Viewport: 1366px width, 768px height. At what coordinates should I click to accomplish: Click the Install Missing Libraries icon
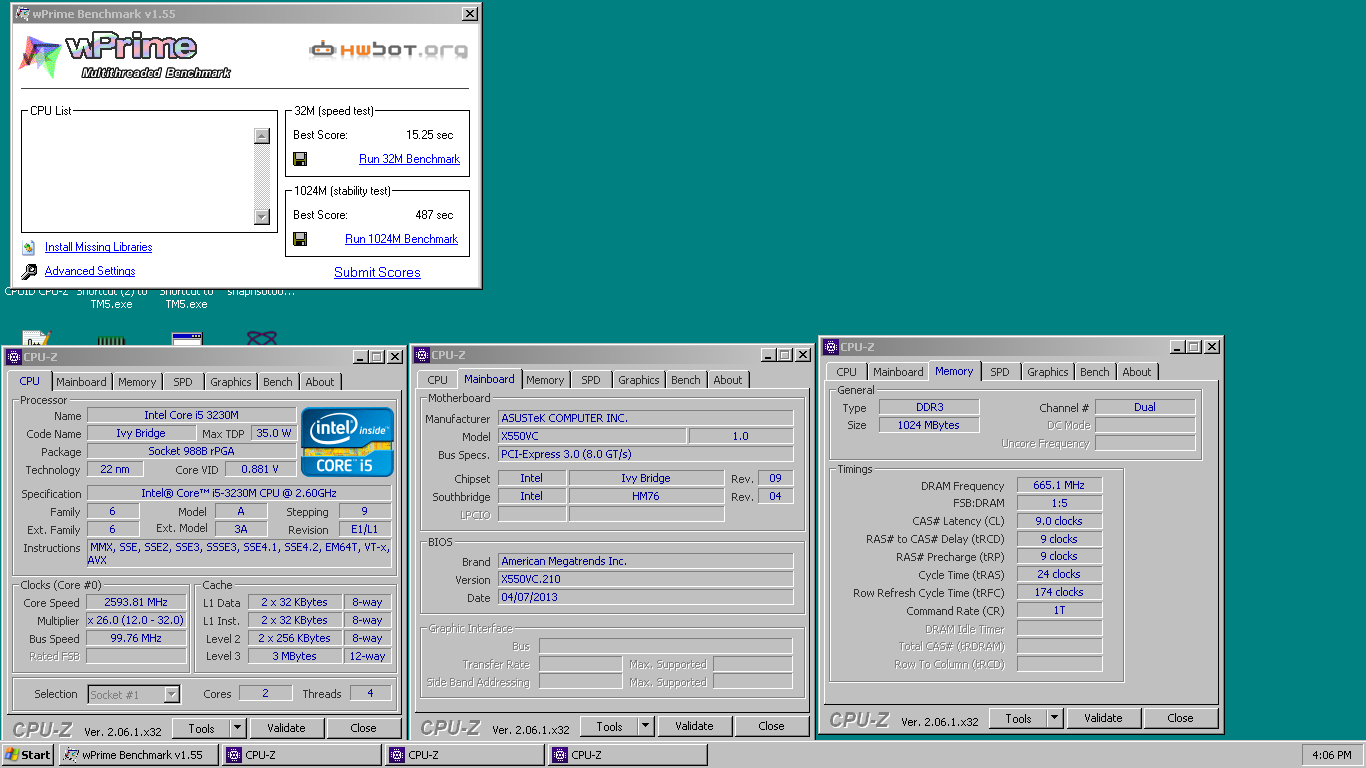point(29,247)
